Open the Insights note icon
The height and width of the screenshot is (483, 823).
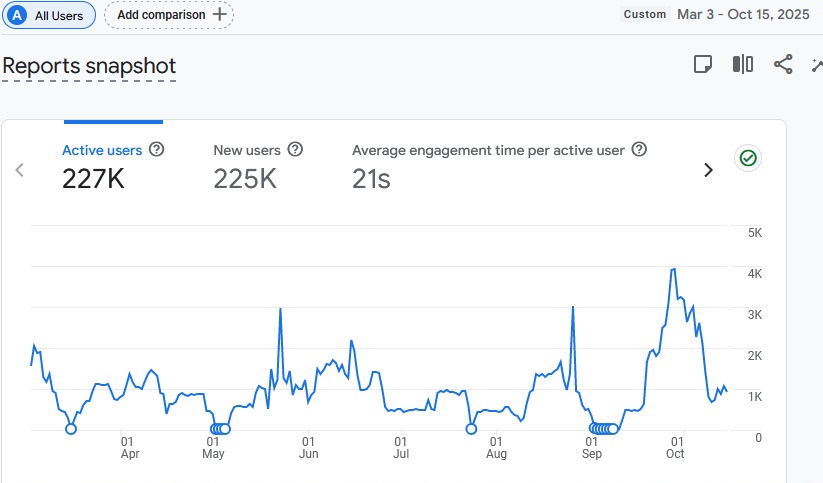pos(703,65)
